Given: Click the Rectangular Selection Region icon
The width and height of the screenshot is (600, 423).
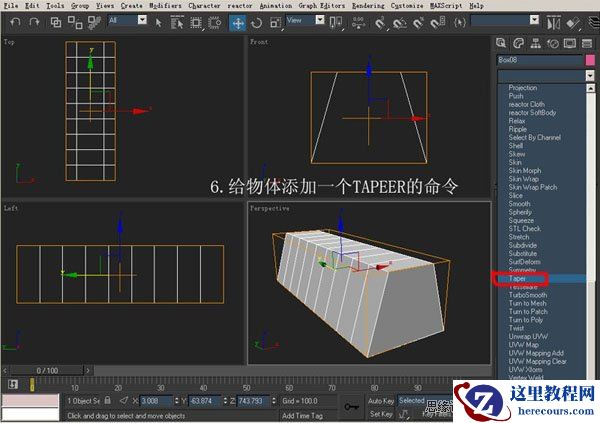Looking at the screenshot, I should (x=196, y=23).
